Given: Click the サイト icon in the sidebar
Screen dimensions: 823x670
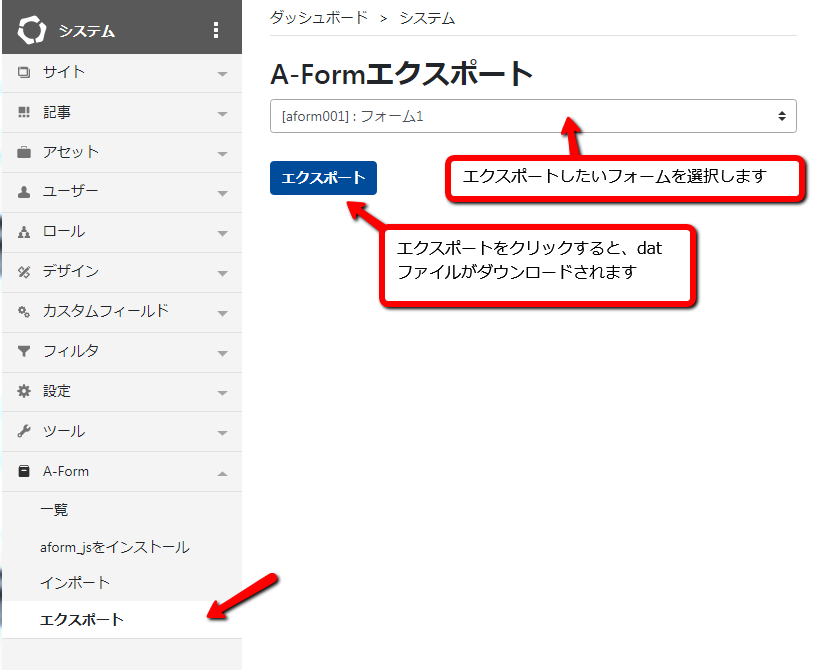Looking at the screenshot, I should (24, 72).
